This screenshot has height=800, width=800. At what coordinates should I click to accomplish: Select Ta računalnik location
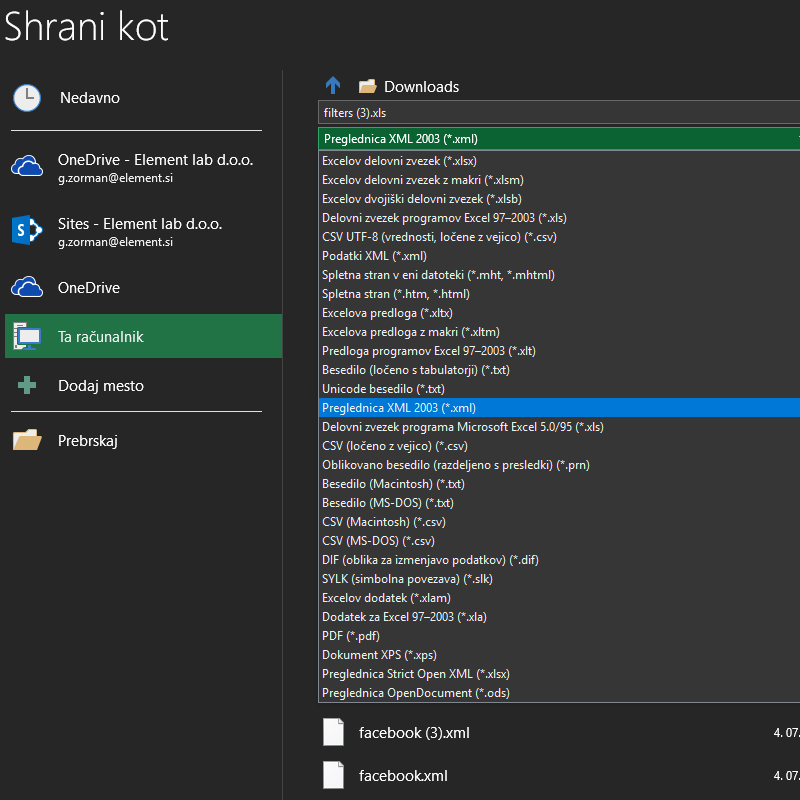pyautogui.click(x=143, y=336)
